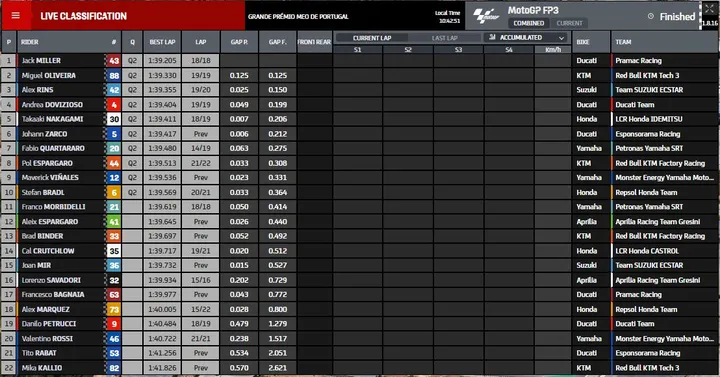Select rider Mika KALLIO

[x=42, y=368]
